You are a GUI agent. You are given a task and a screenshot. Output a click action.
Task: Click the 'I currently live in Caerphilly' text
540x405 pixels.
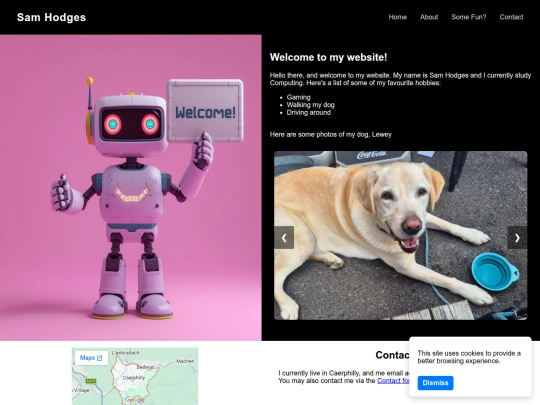pos(344,373)
